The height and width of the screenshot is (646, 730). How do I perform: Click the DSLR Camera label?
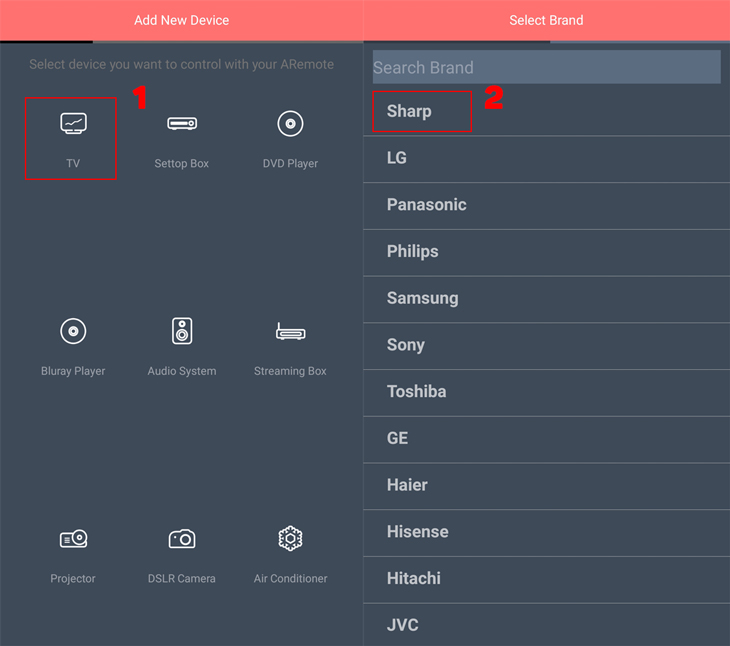(182, 579)
